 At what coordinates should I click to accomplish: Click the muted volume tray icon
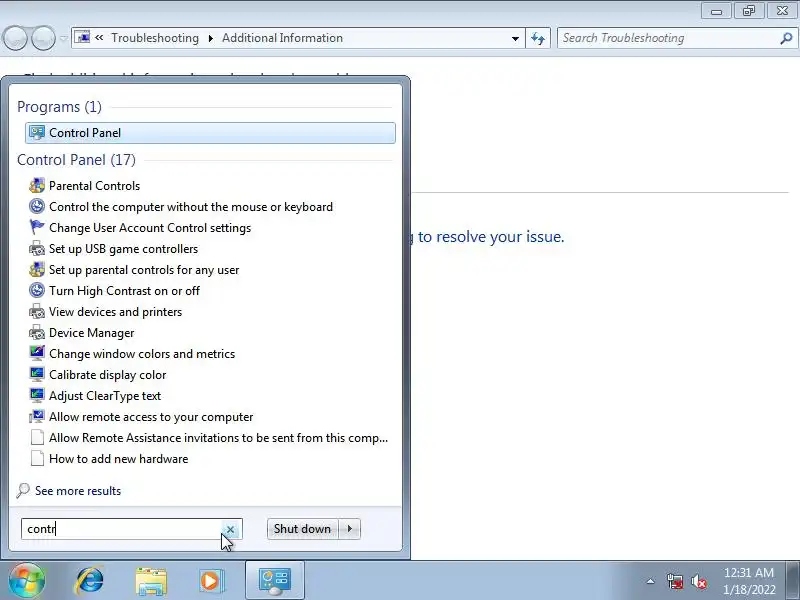click(699, 581)
